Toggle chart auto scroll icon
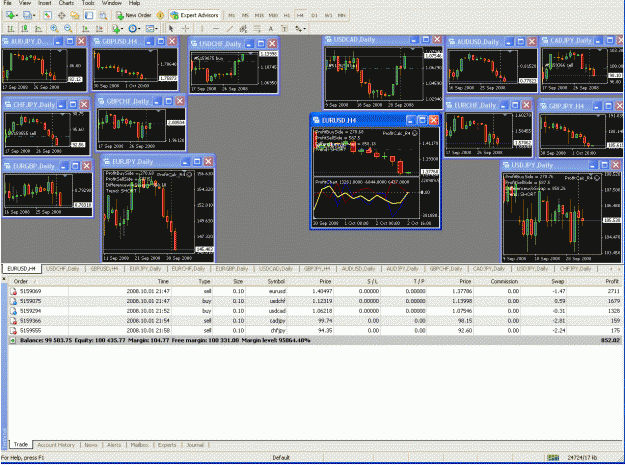Viewport: 625px width, 465px height. click(85, 29)
